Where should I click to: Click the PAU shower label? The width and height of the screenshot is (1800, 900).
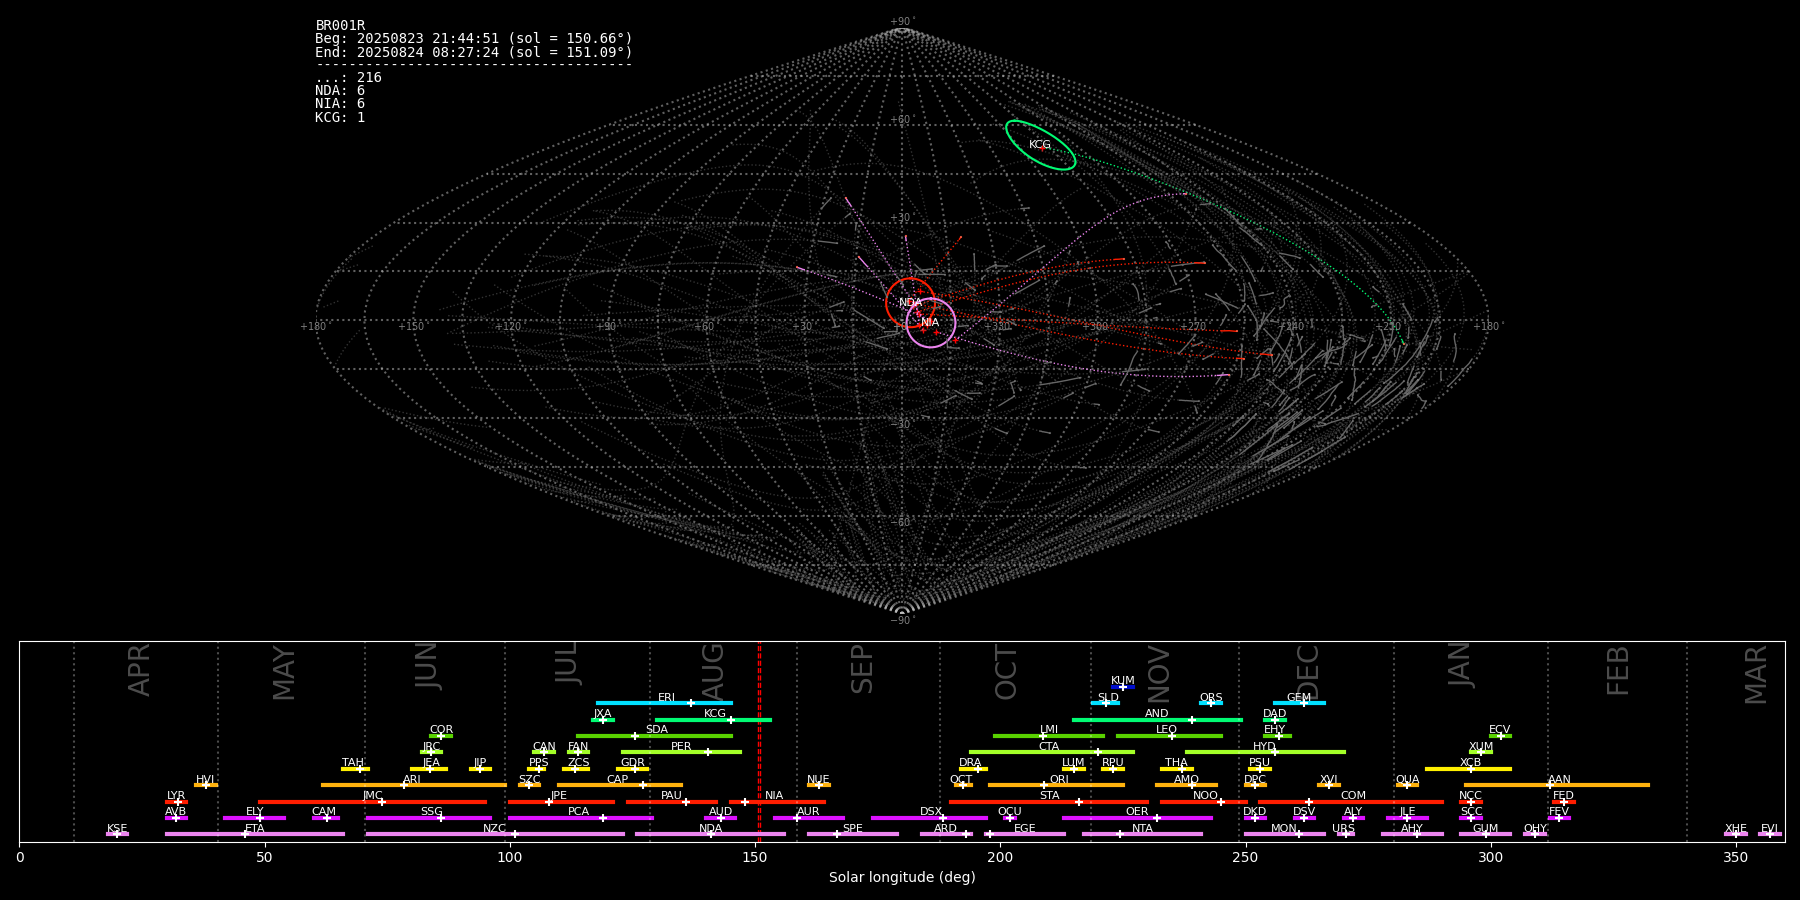(672, 796)
